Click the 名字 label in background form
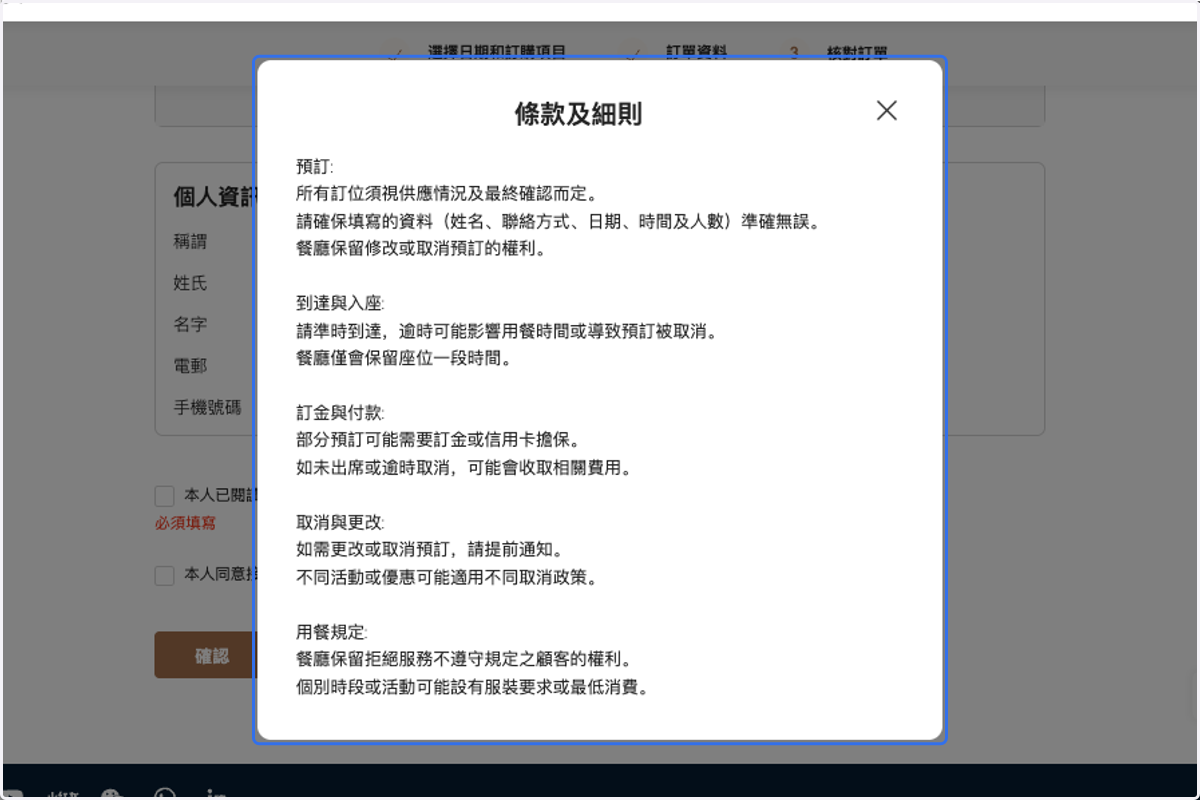 click(x=190, y=325)
